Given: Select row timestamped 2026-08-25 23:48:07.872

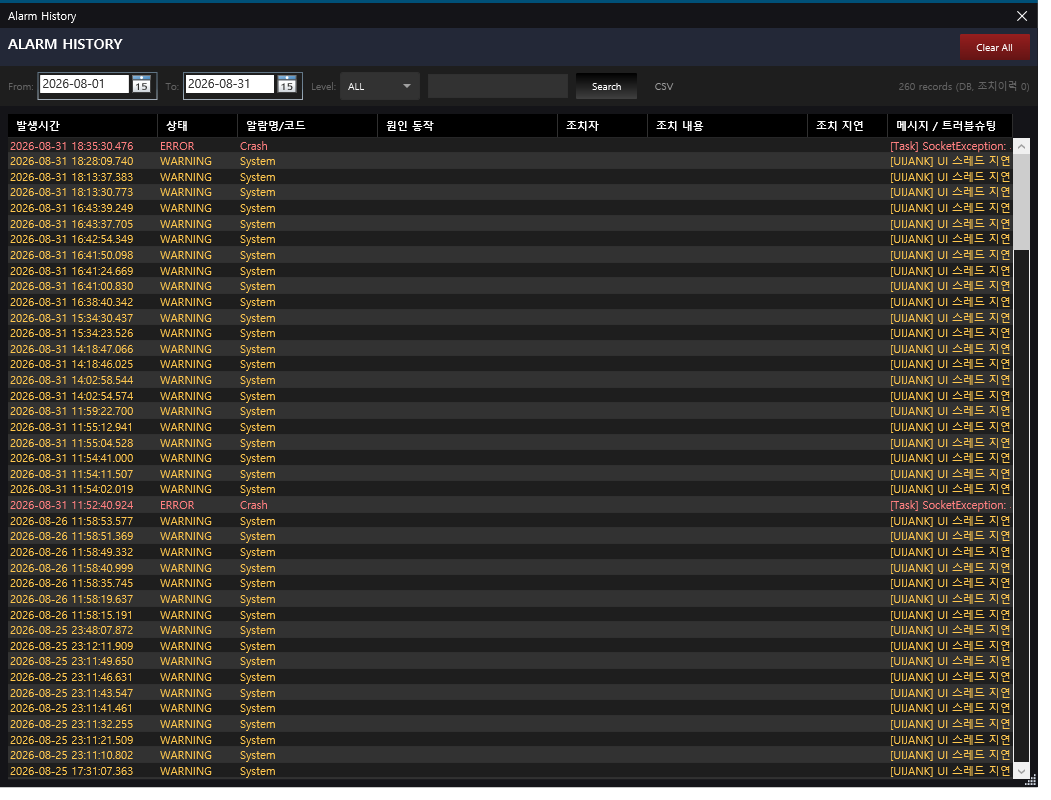Looking at the screenshot, I should (x=510, y=630).
